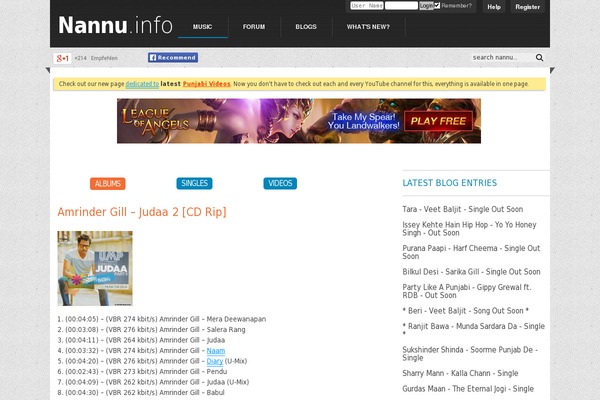The height and width of the screenshot is (400, 600).
Task: Click track 1 Mera Deewanapan text
Action: click(236, 319)
